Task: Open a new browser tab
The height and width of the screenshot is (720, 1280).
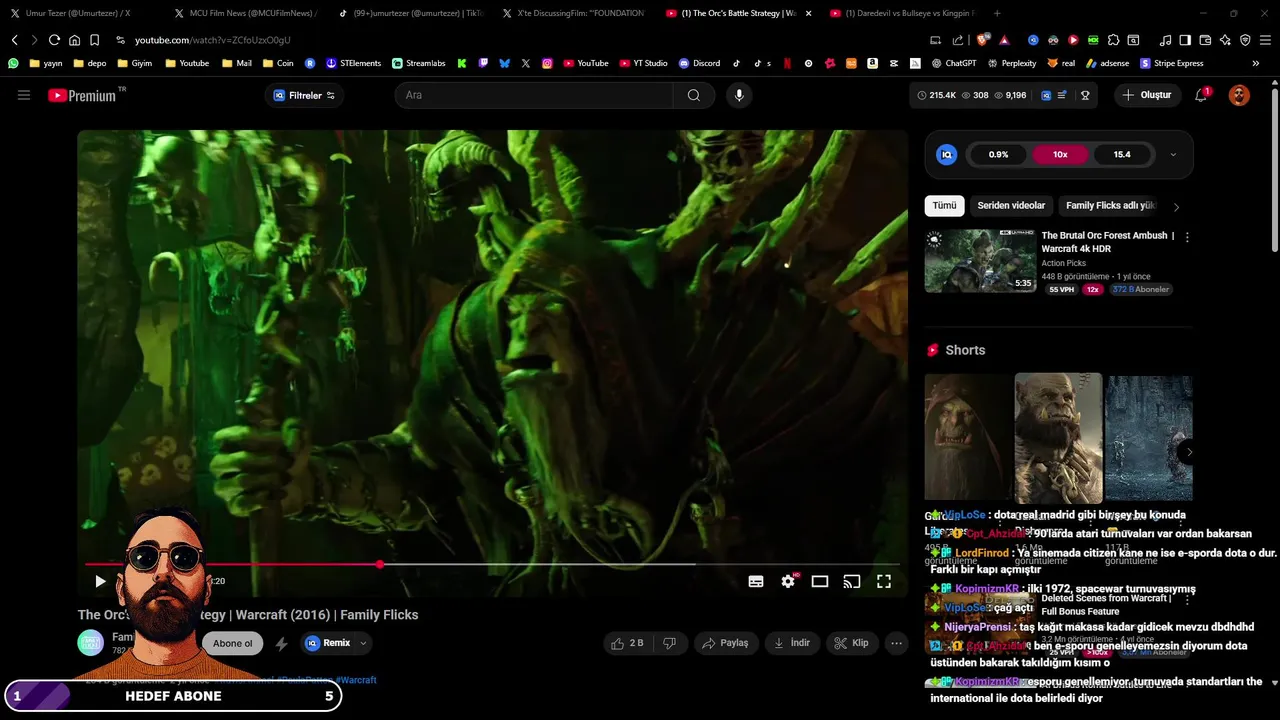Action: tap(997, 13)
